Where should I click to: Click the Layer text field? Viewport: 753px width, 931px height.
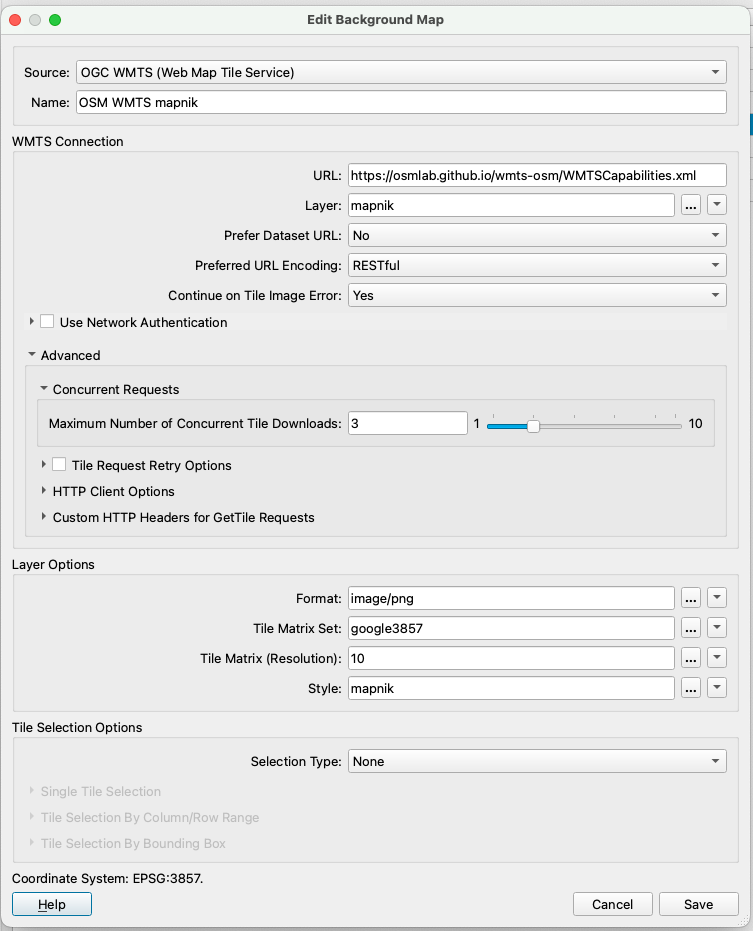pyautogui.click(x=511, y=205)
